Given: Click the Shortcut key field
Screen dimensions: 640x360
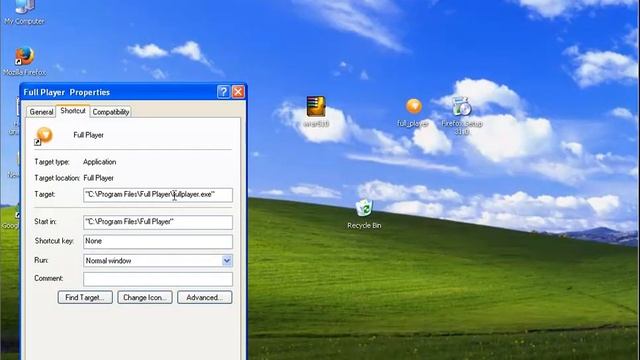Looking at the screenshot, I should tap(158, 241).
